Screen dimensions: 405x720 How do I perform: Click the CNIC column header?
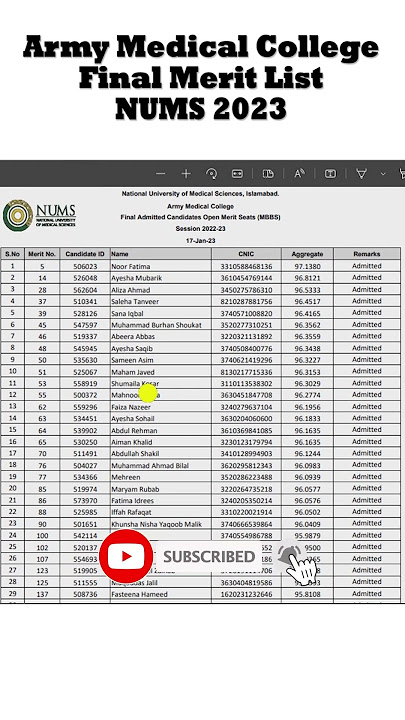point(246,253)
